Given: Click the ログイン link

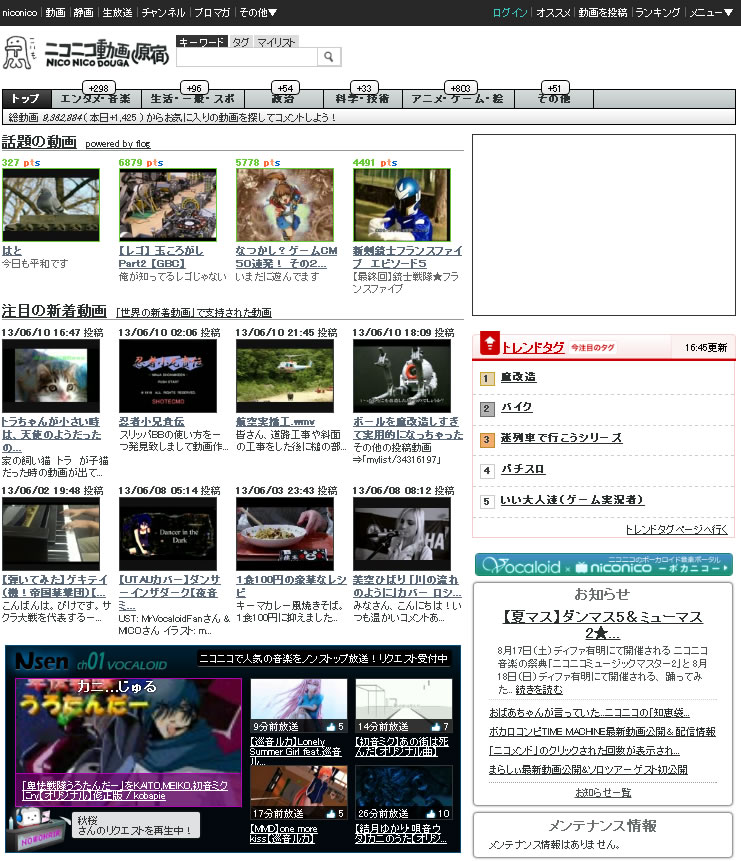Looking at the screenshot, I should tap(510, 12).
